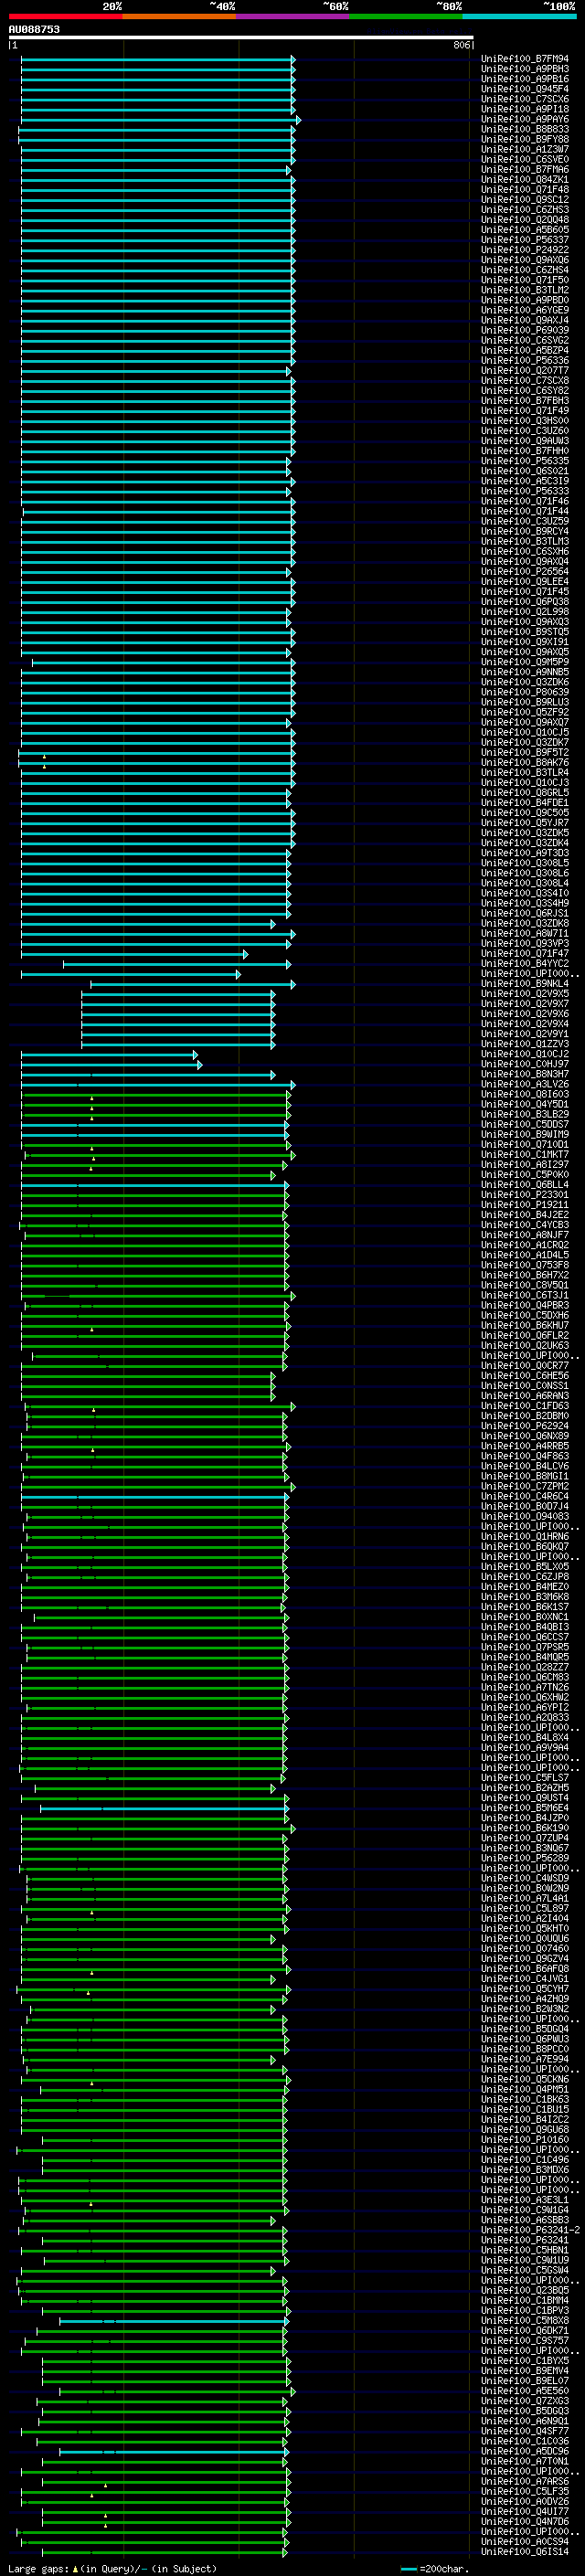Click hit label UniRef100_B9RCY4

click(525, 531)
